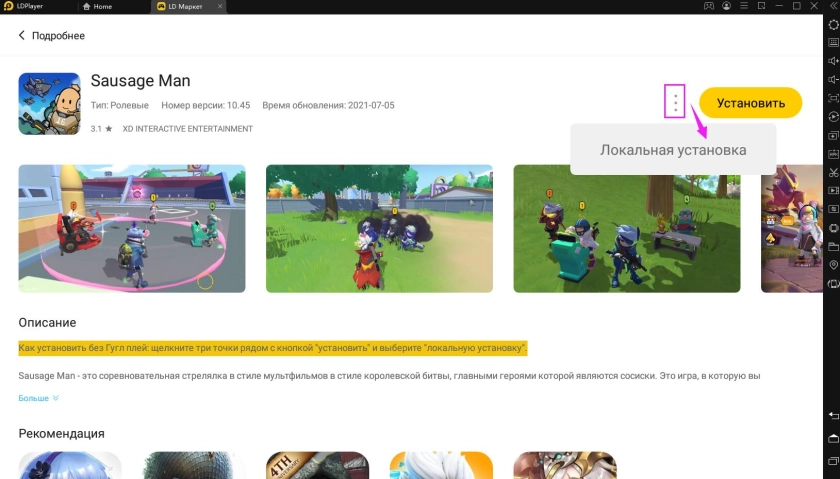840x479 pixels.
Task: Click Номер версии: 10.45 text
Action: point(206,106)
